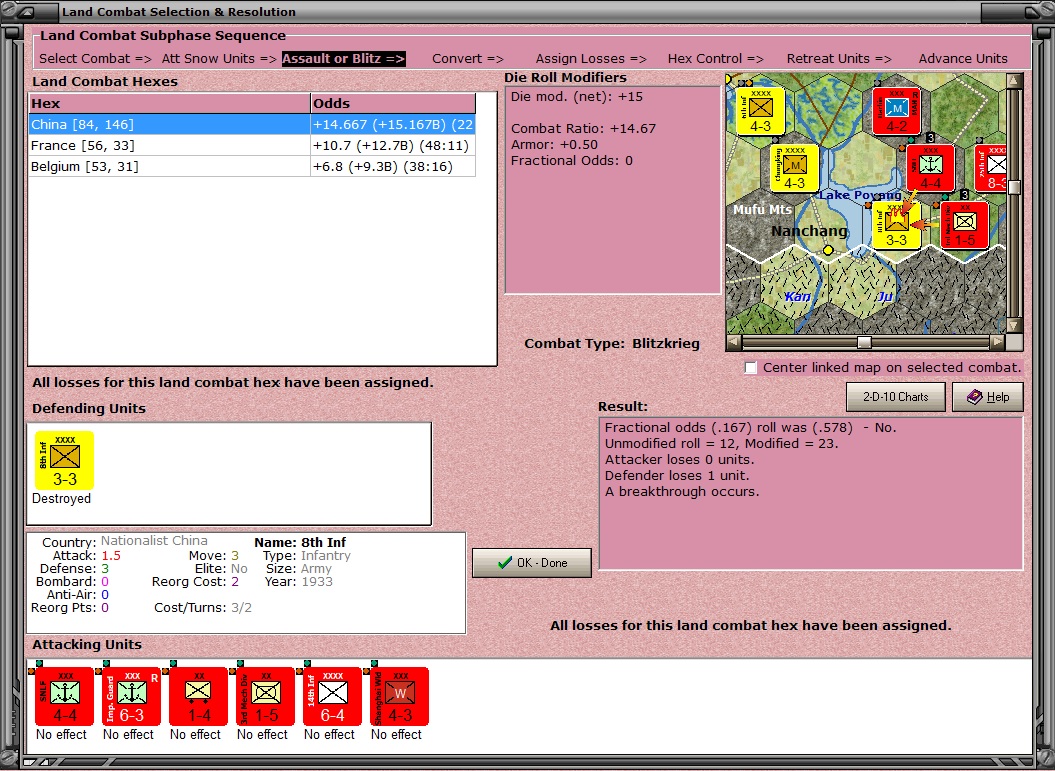The image size is (1055, 771).
Task: Click 'A breakthrough occurs.' result line
Action: (682, 492)
